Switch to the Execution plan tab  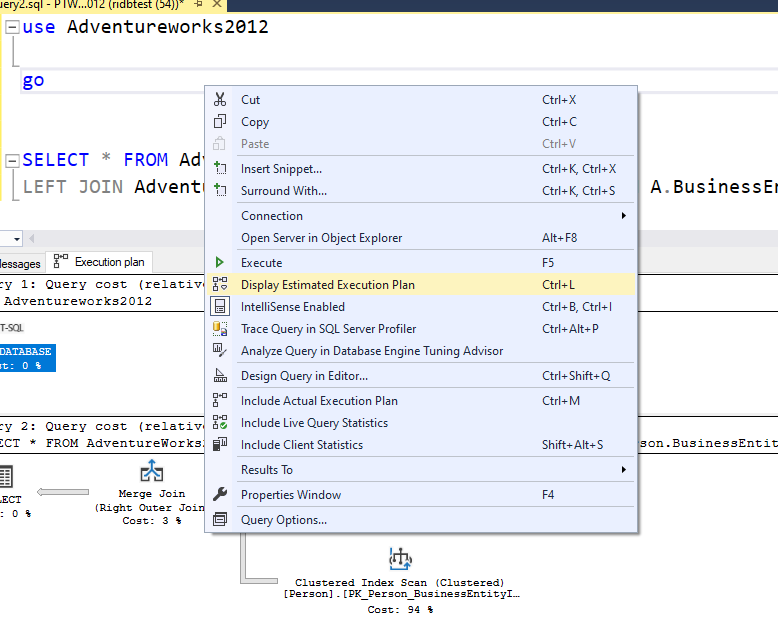click(x=99, y=261)
